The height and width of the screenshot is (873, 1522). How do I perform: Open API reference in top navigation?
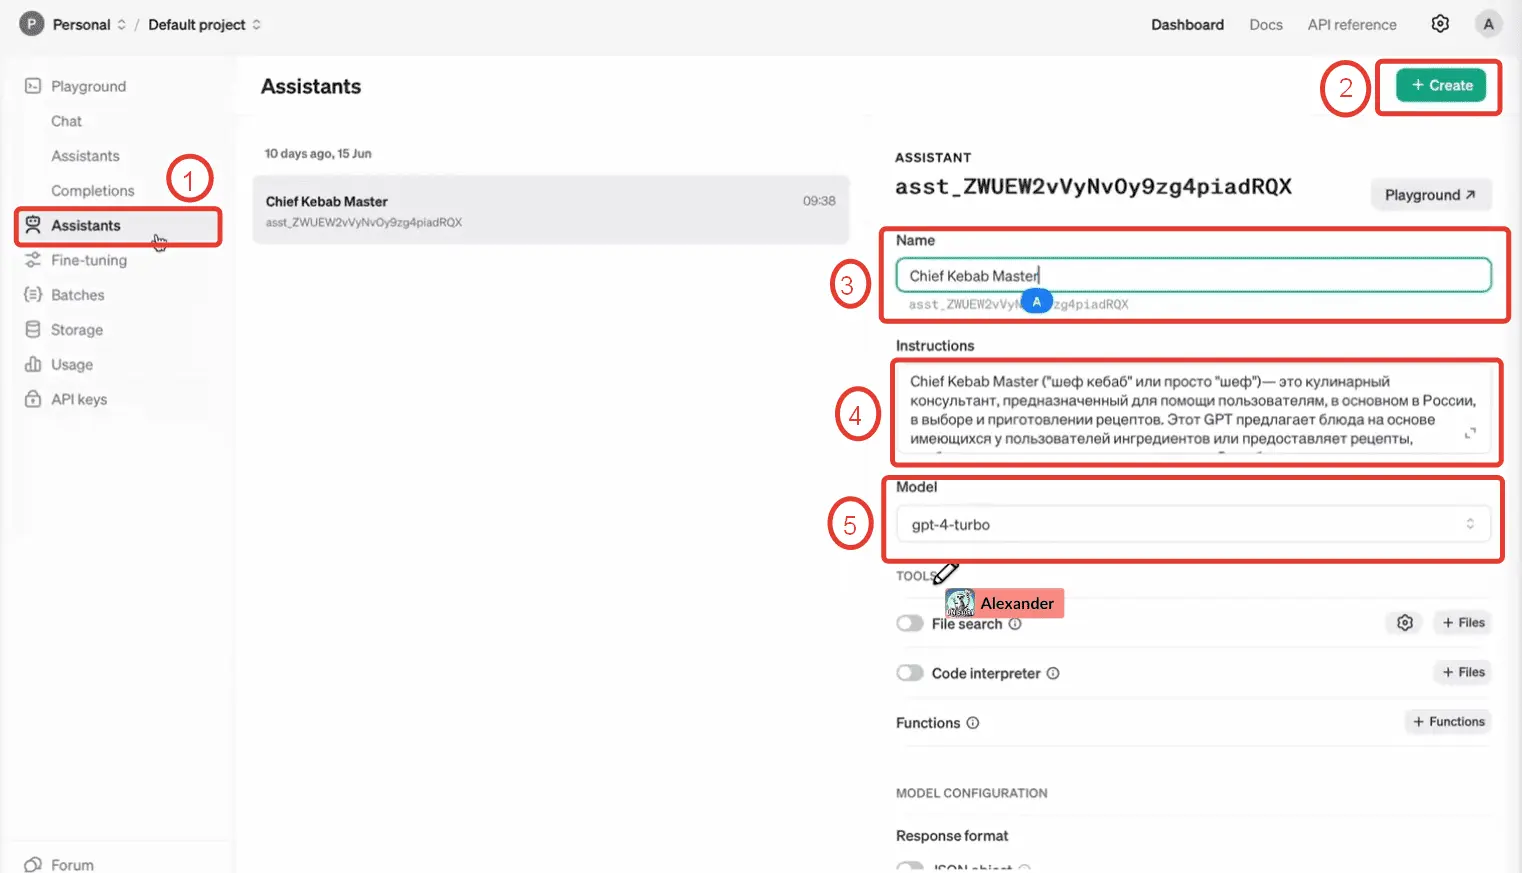[x=1352, y=25]
